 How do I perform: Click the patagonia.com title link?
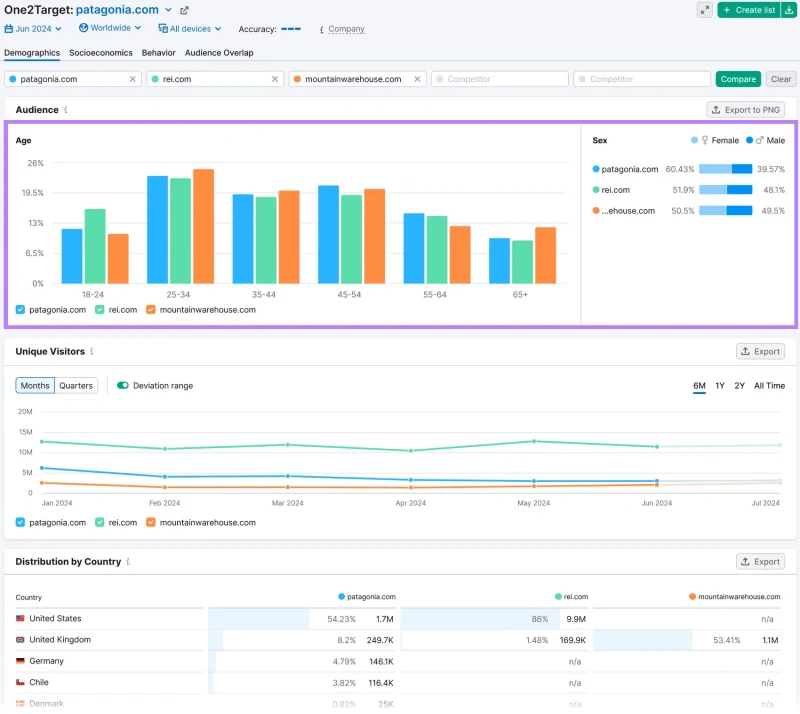click(x=117, y=10)
